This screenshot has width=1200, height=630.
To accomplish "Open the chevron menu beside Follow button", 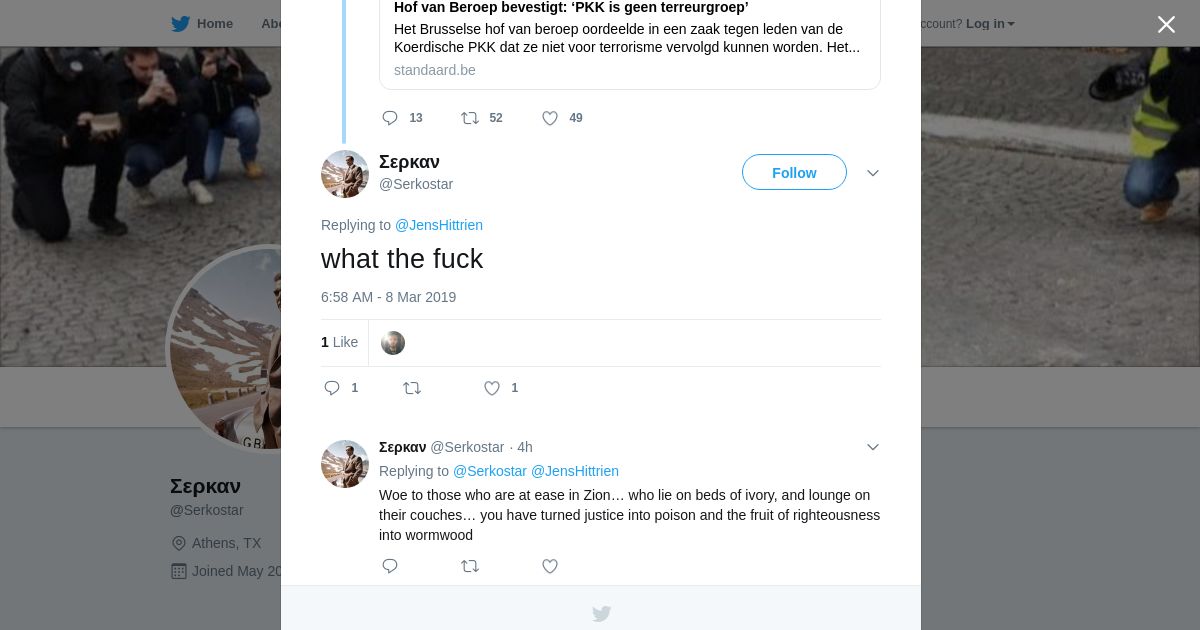I will click(x=873, y=173).
